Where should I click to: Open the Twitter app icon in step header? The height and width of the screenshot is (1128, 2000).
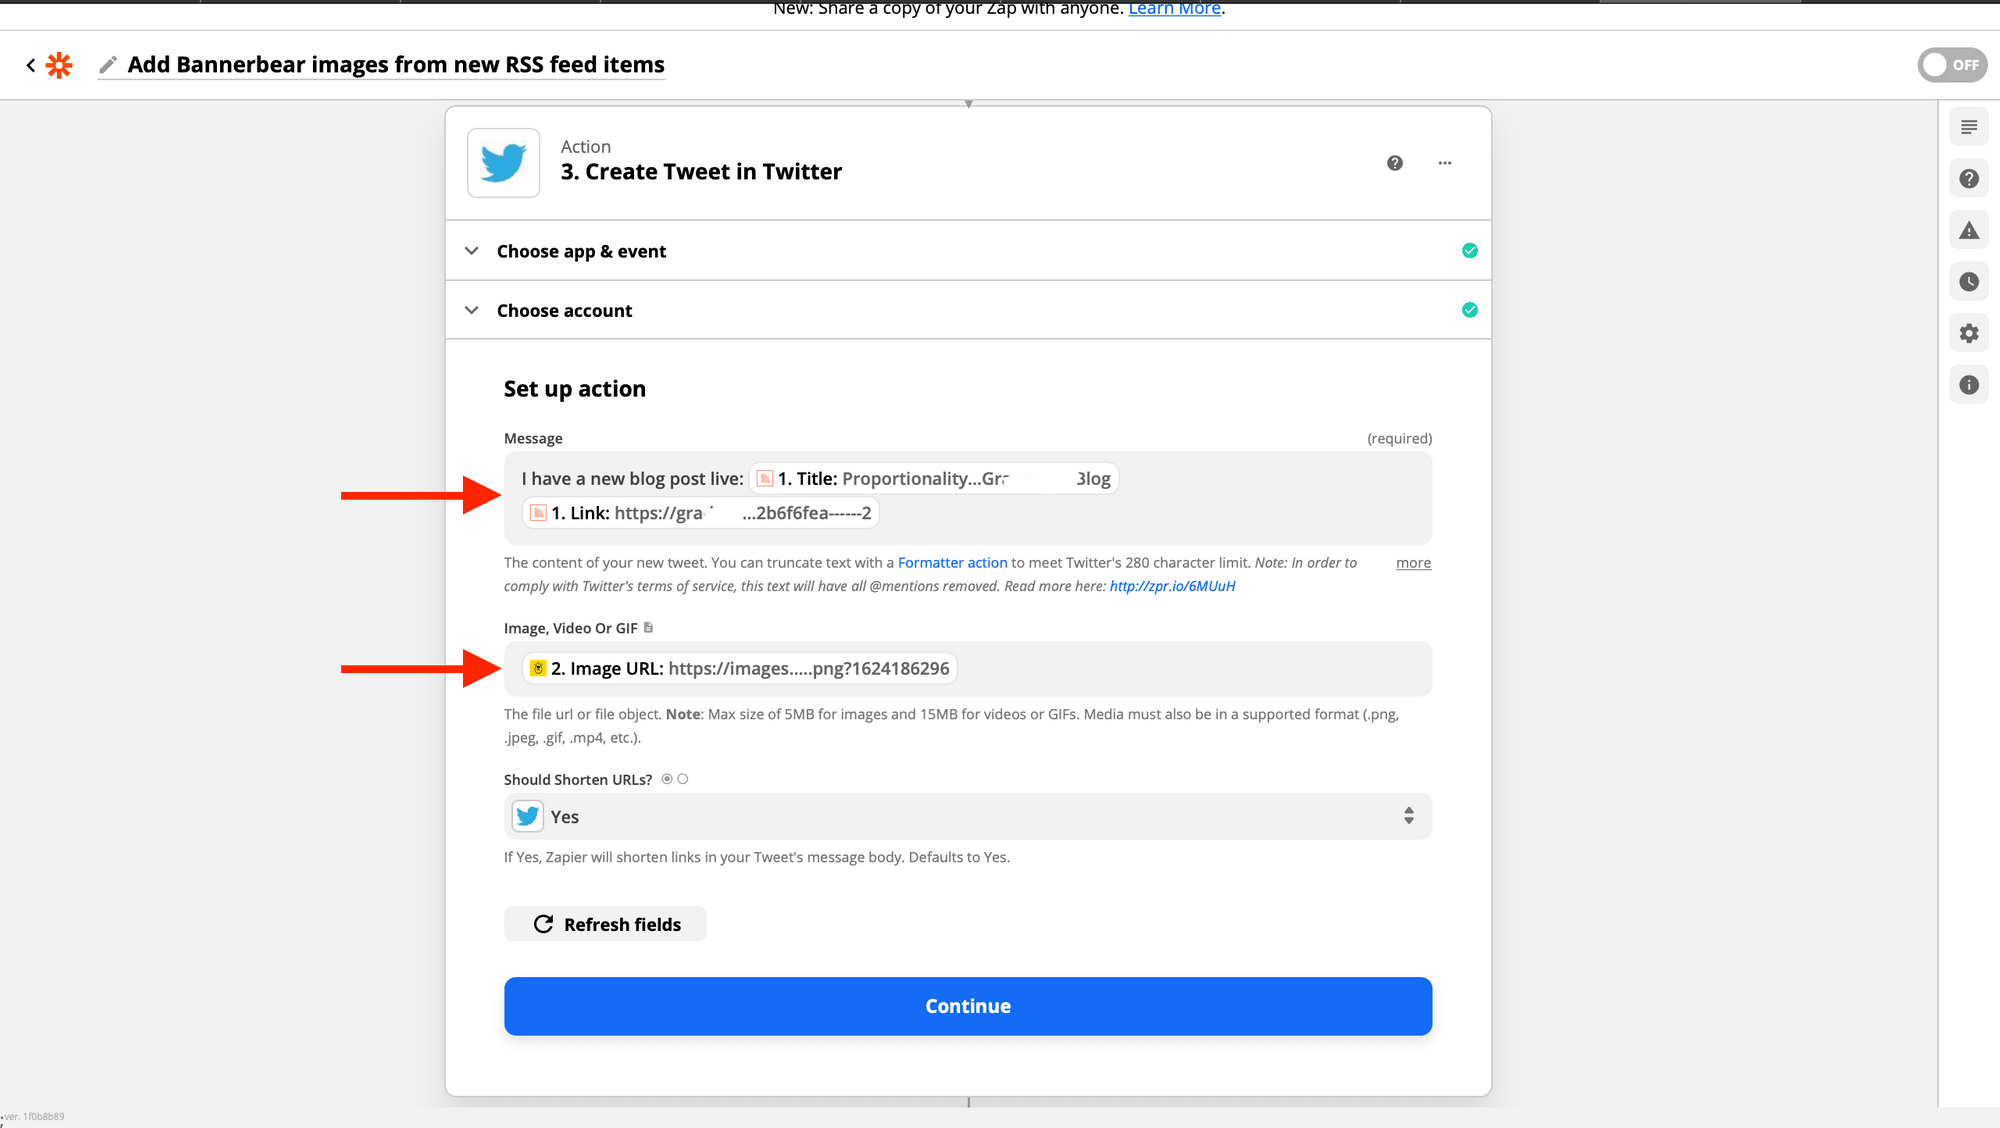coord(503,163)
